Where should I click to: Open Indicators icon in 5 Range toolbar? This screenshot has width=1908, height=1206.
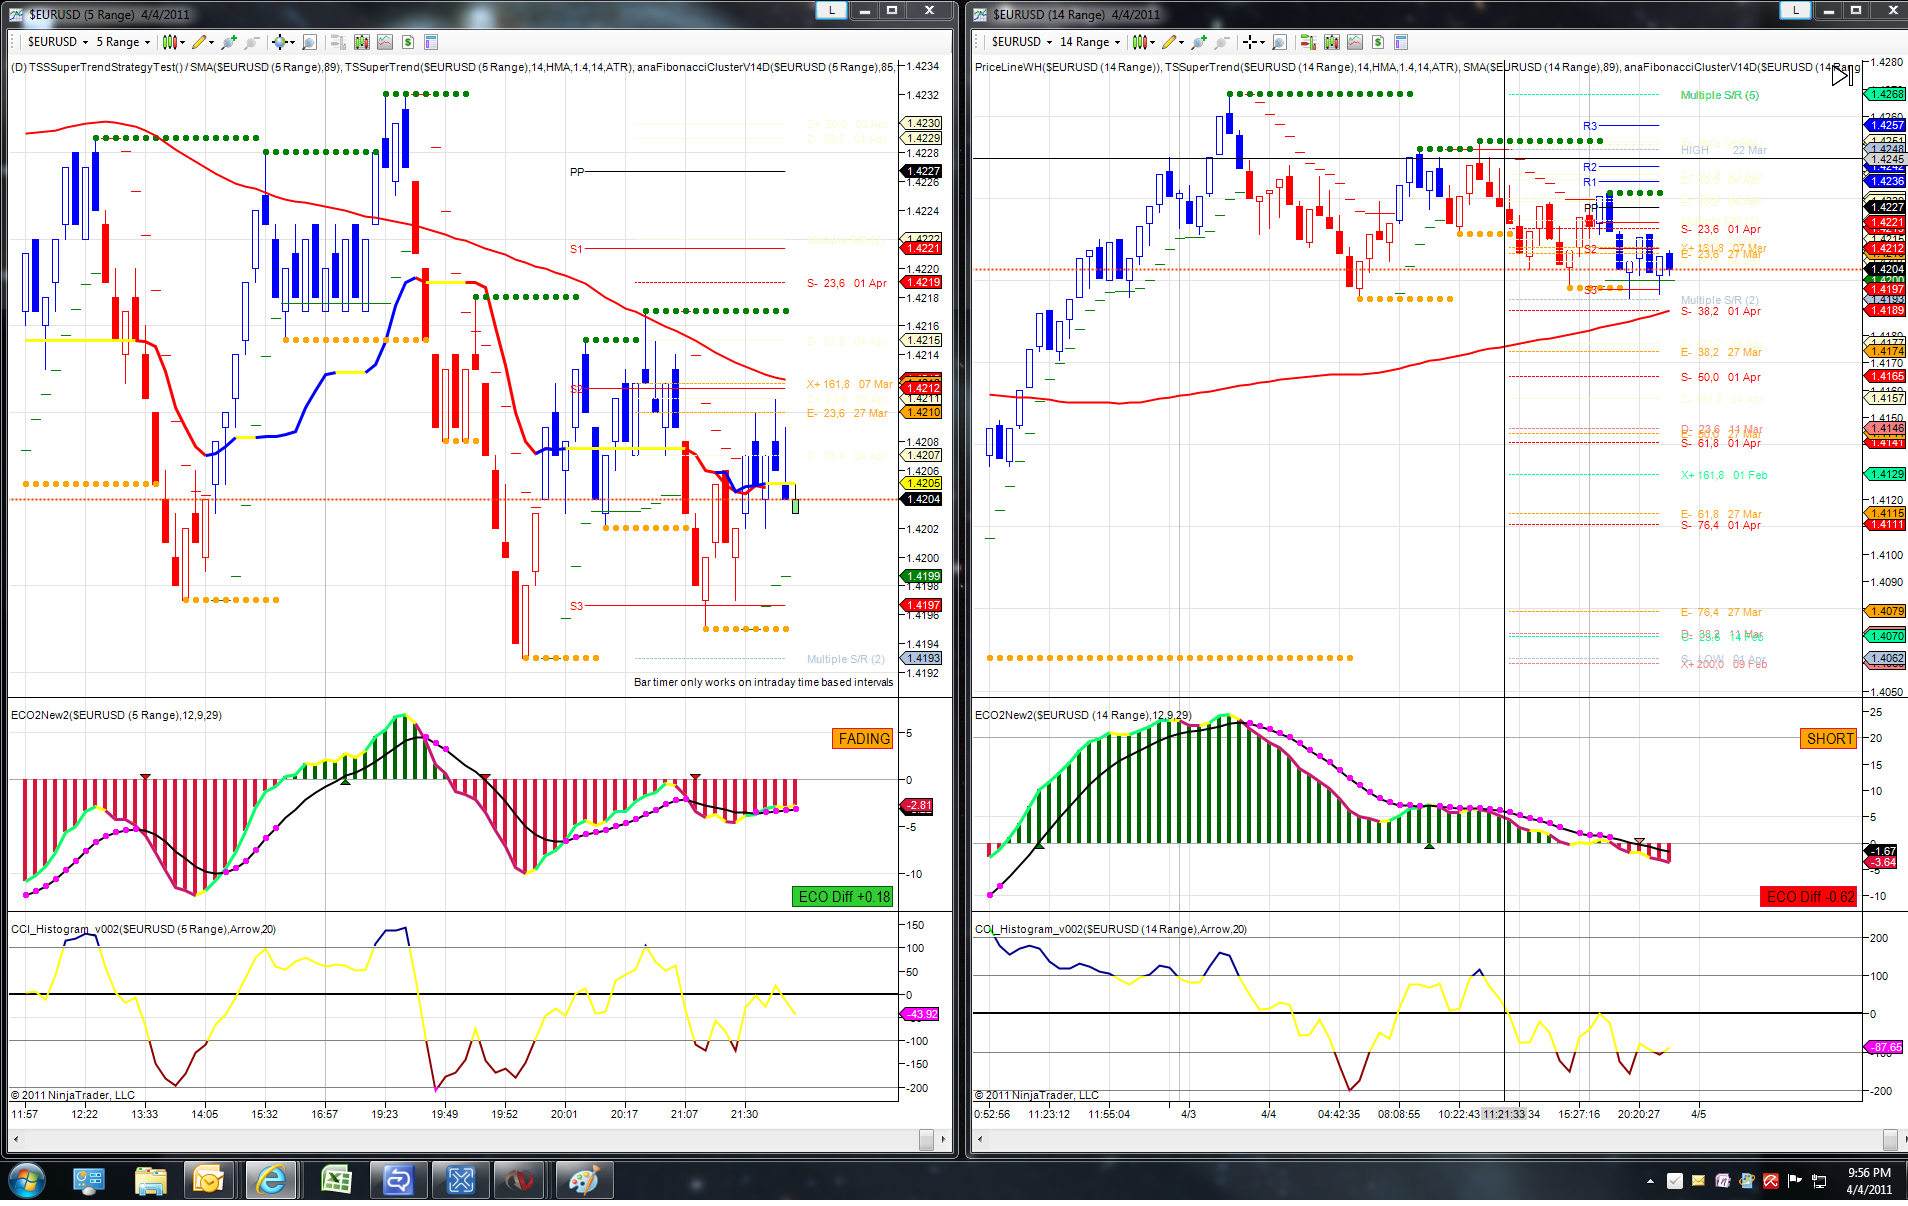[385, 42]
